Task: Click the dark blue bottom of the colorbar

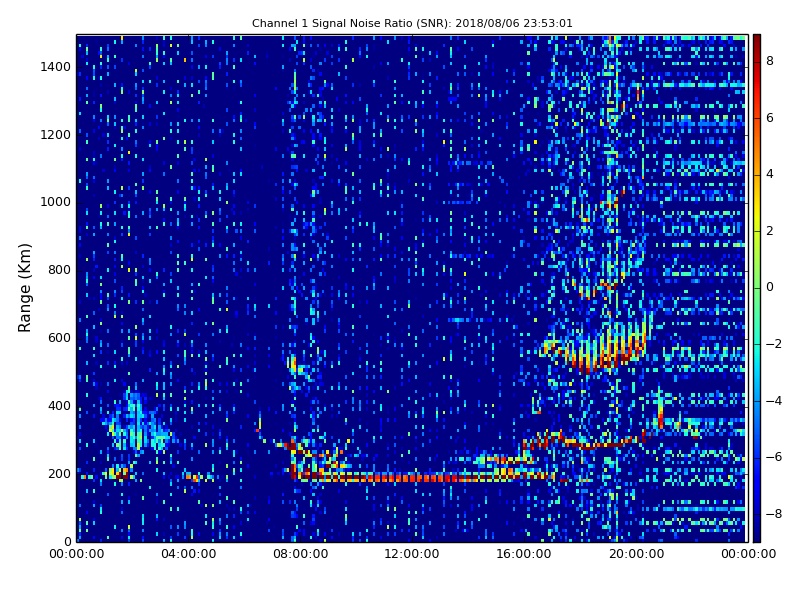Action: click(757, 537)
